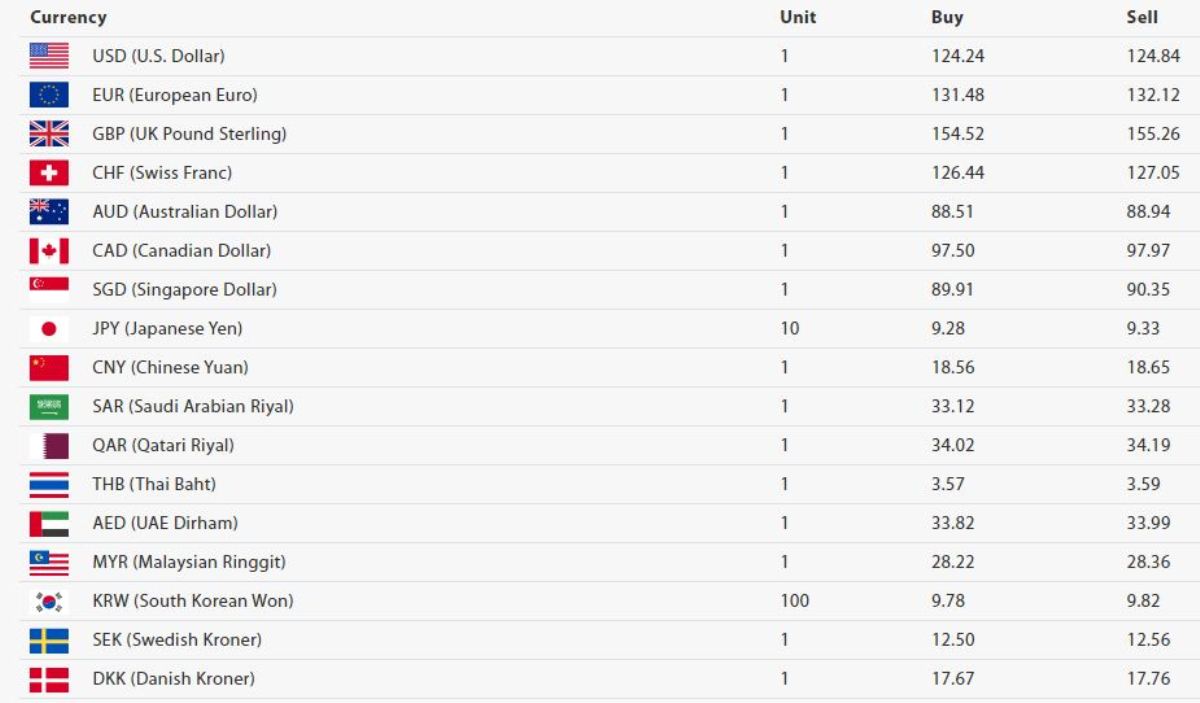Select the GBP buy rate 154.52

pyautogui.click(x=958, y=134)
